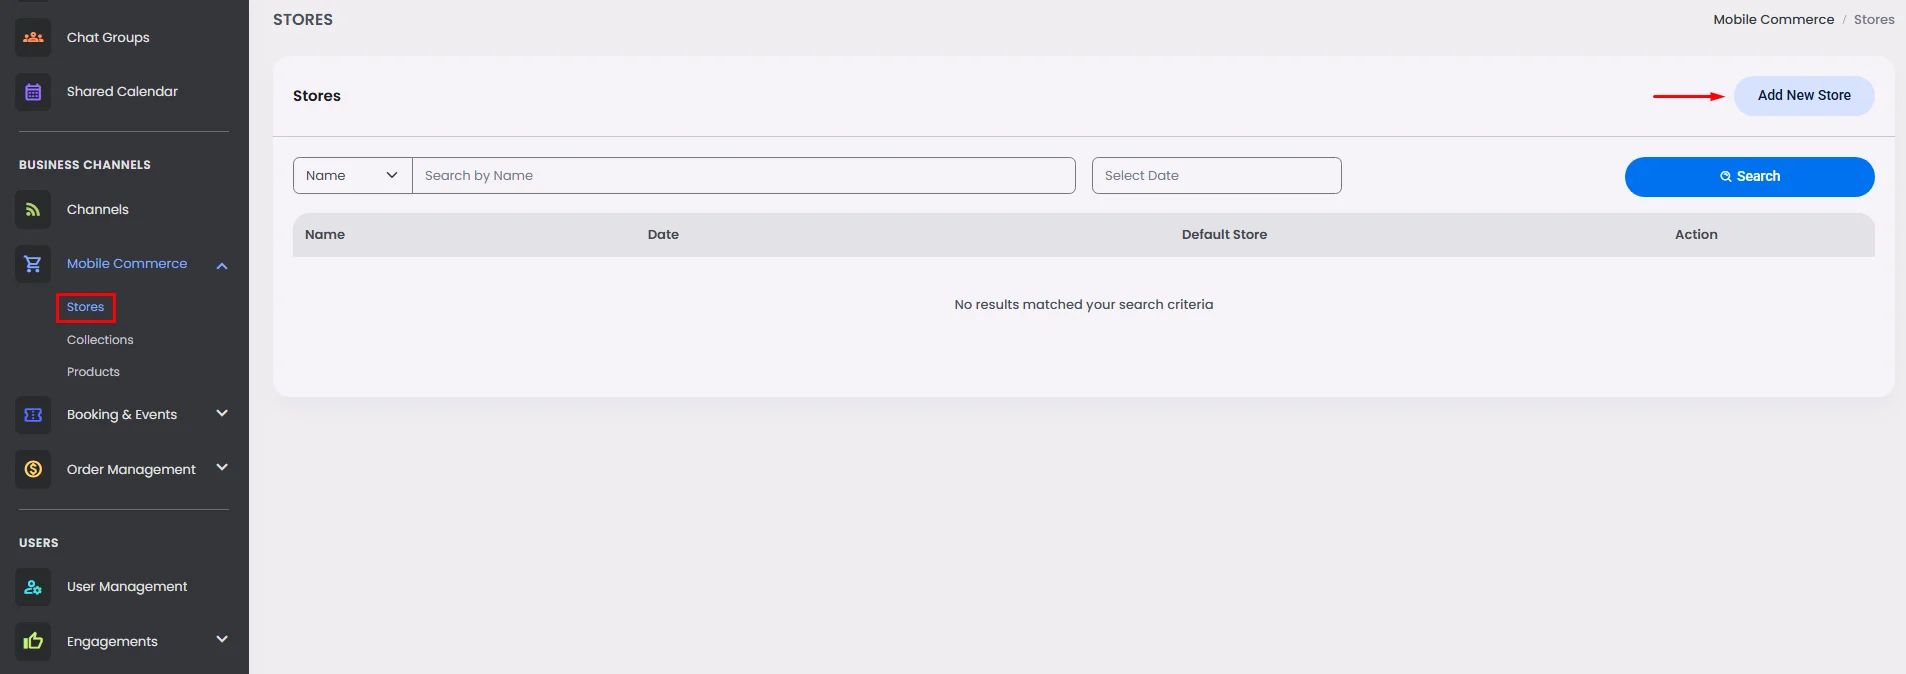This screenshot has width=1906, height=674.
Task: Open the User Management icon
Action: pyautogui.click(x=33, y=587)
